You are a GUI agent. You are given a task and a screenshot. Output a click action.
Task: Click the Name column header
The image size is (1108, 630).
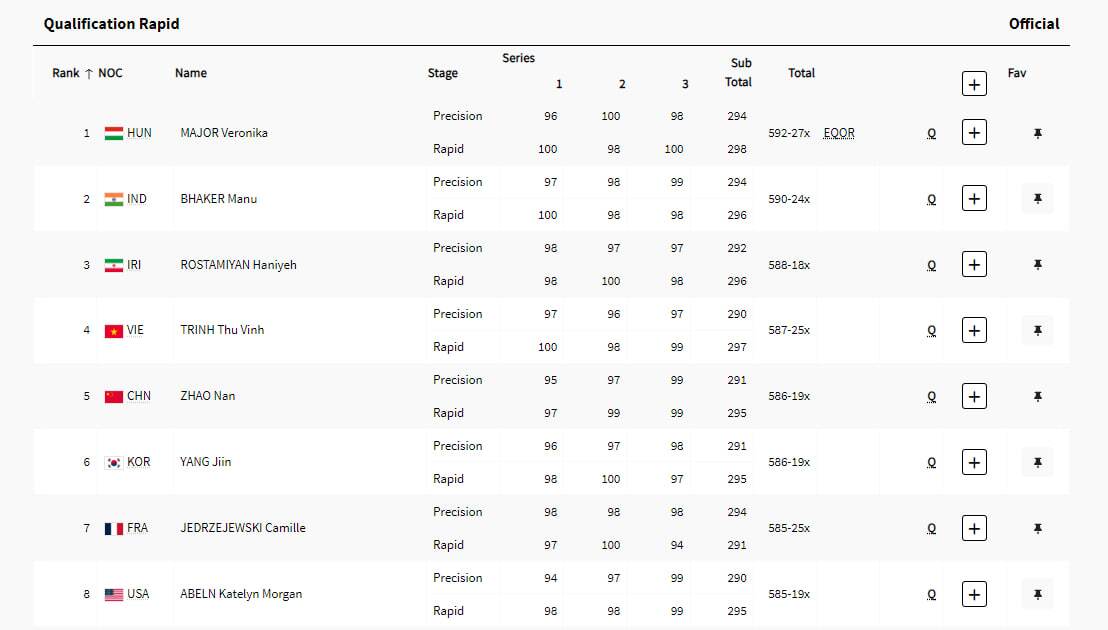pyautogui.click(x=191, y=73)
